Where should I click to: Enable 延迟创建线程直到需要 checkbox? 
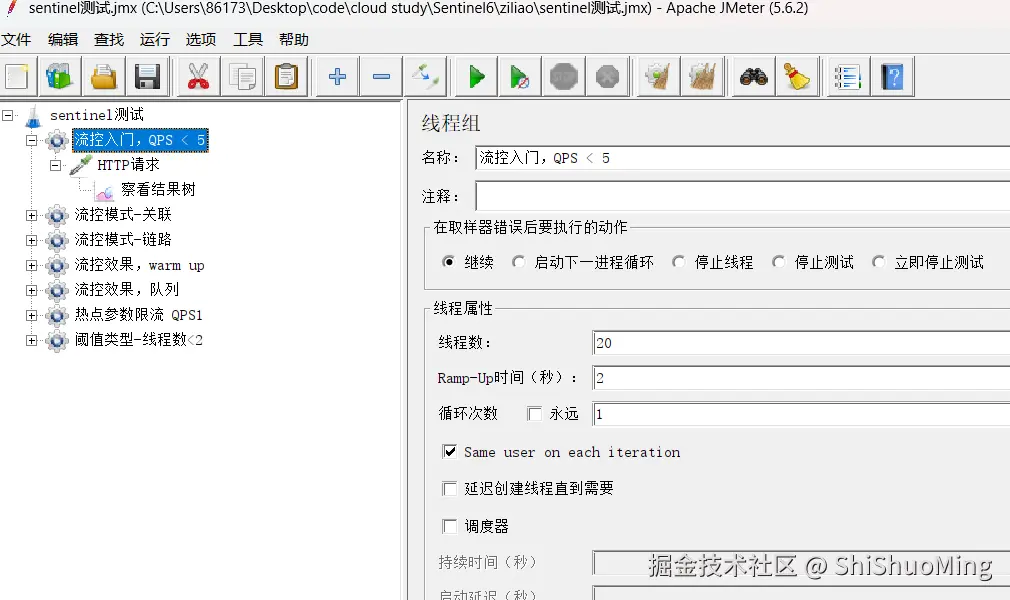click(450, 489)
